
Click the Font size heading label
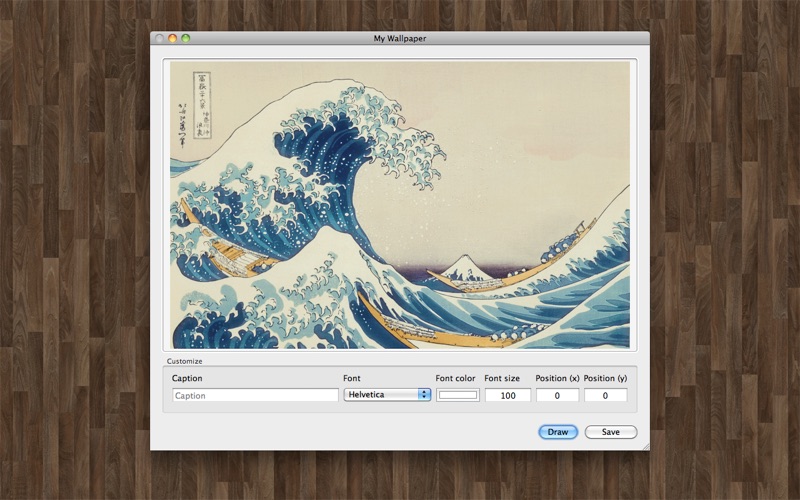pos(502,378)
